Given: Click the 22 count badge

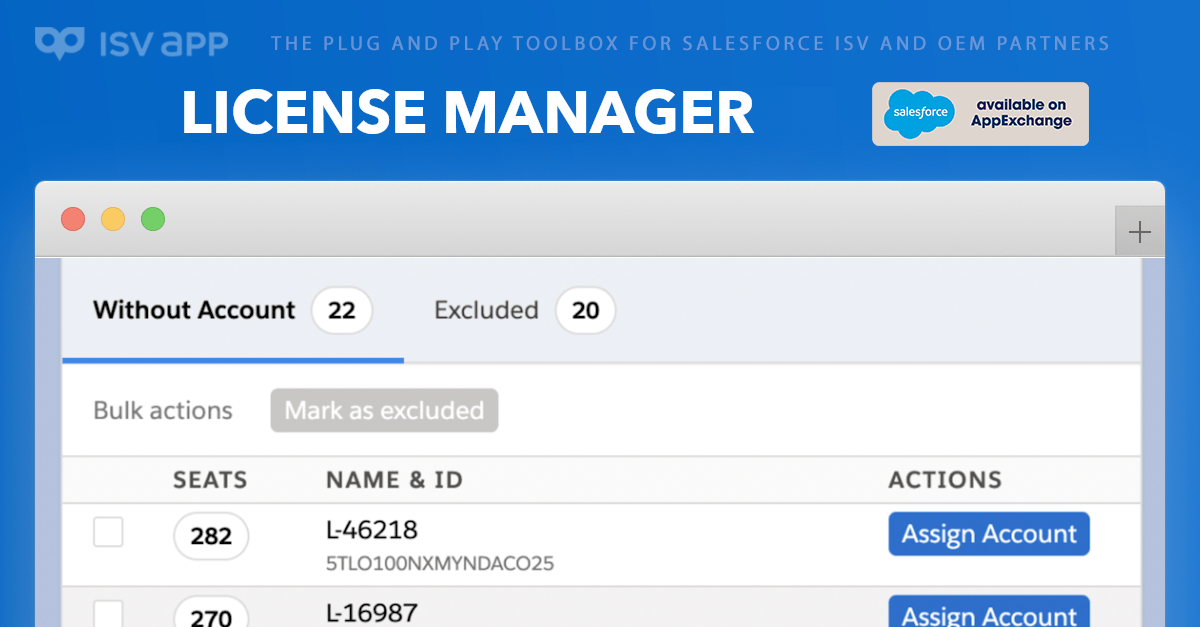Looking at the screenshot, I should tap(342, 310).
